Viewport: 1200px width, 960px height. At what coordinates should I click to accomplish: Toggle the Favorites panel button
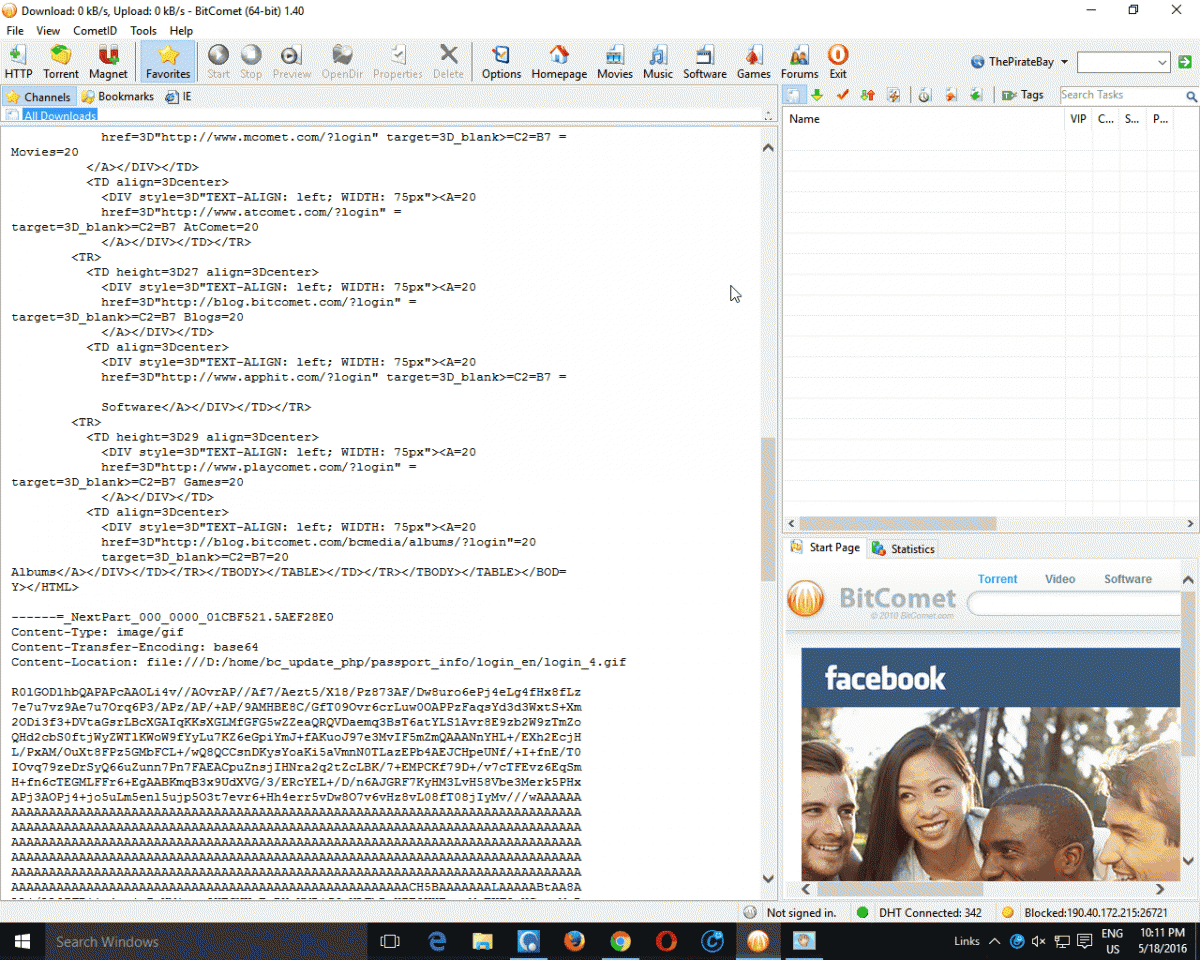coord(168,62)
